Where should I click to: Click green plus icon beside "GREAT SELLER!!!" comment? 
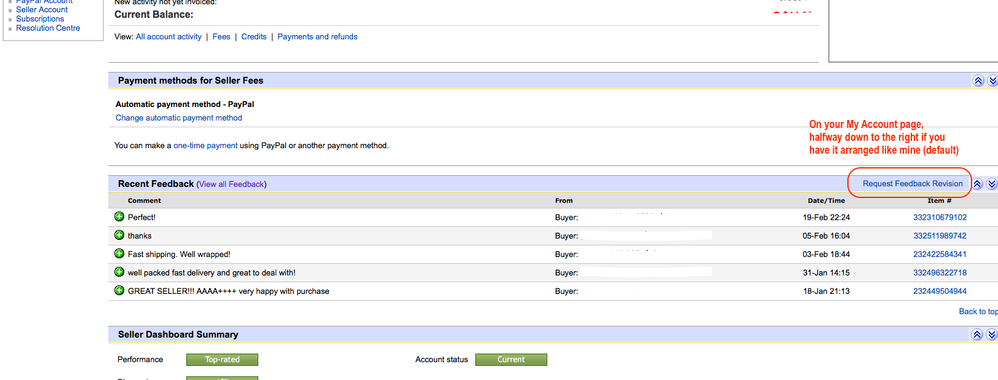(119, 291)
